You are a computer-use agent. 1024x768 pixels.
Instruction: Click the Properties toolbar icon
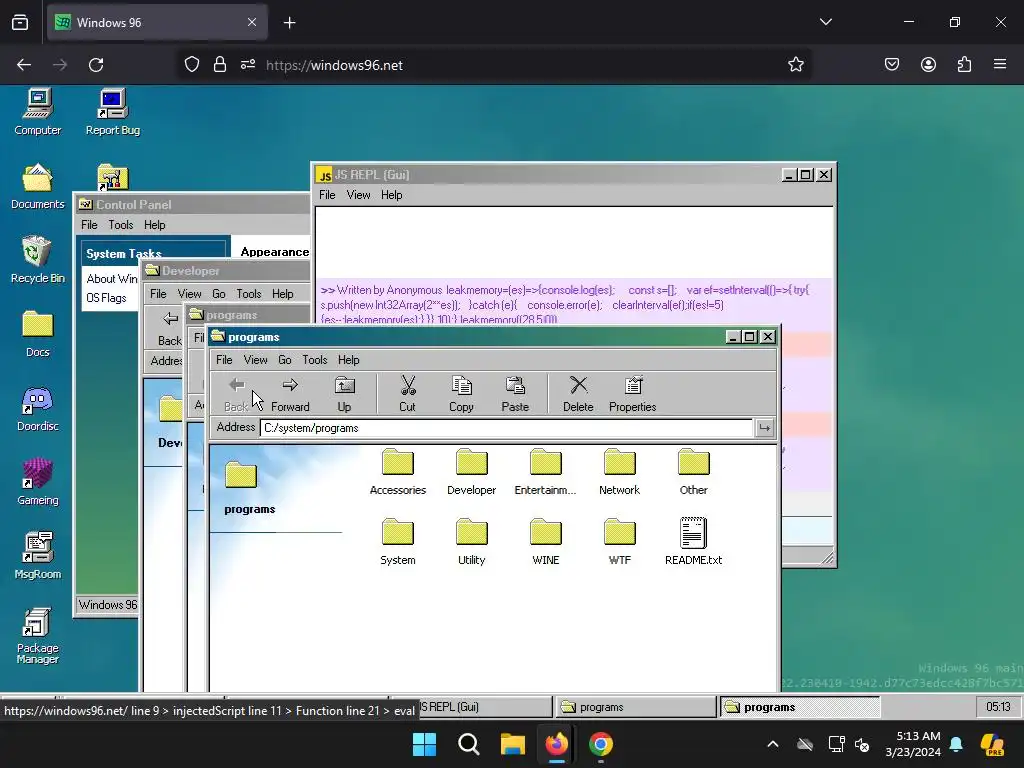pos(632,394)
